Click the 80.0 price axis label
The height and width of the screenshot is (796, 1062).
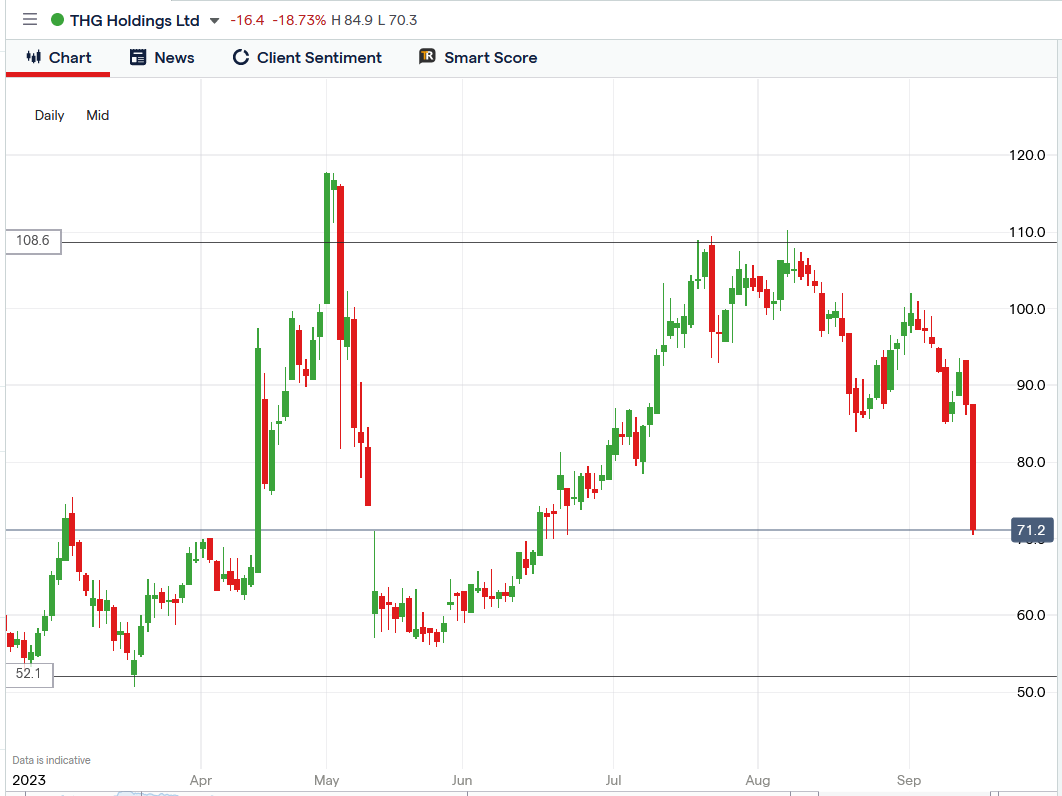(1031, 462)
